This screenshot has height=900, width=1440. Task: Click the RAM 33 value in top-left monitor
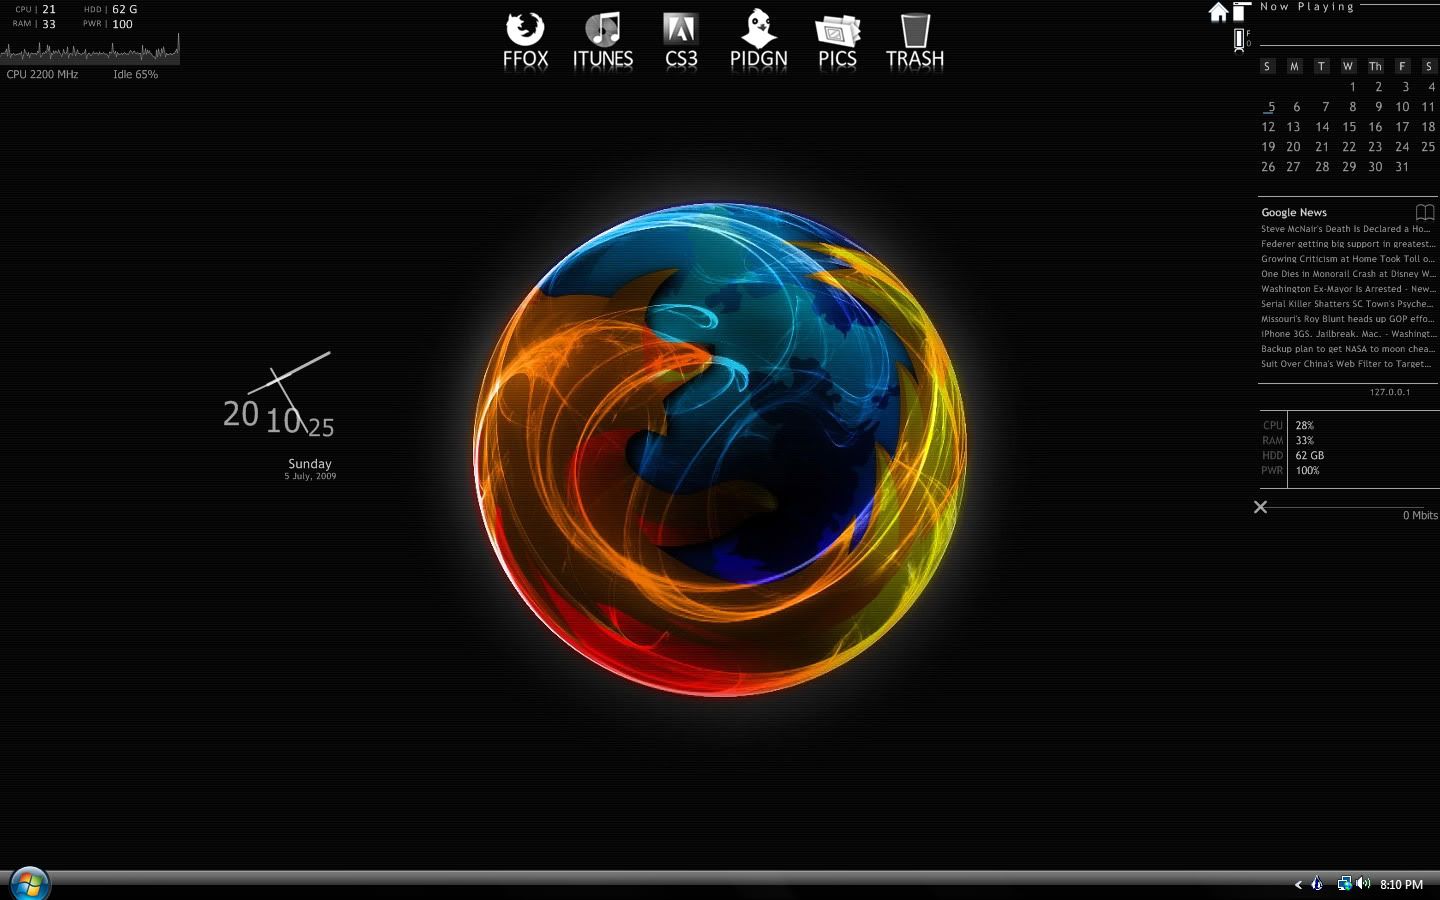coord(49,24)
